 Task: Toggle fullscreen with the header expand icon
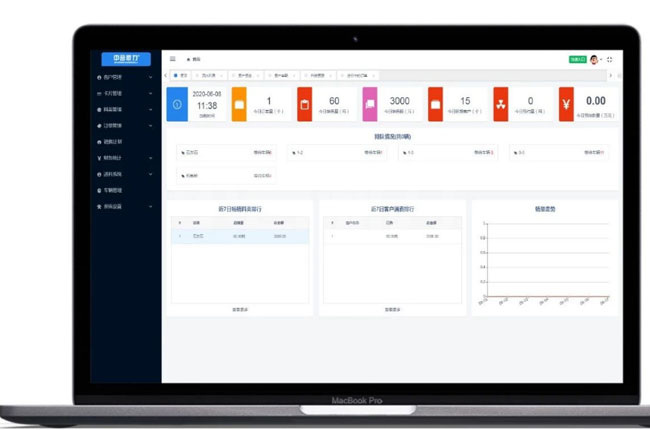pos(610,59)
